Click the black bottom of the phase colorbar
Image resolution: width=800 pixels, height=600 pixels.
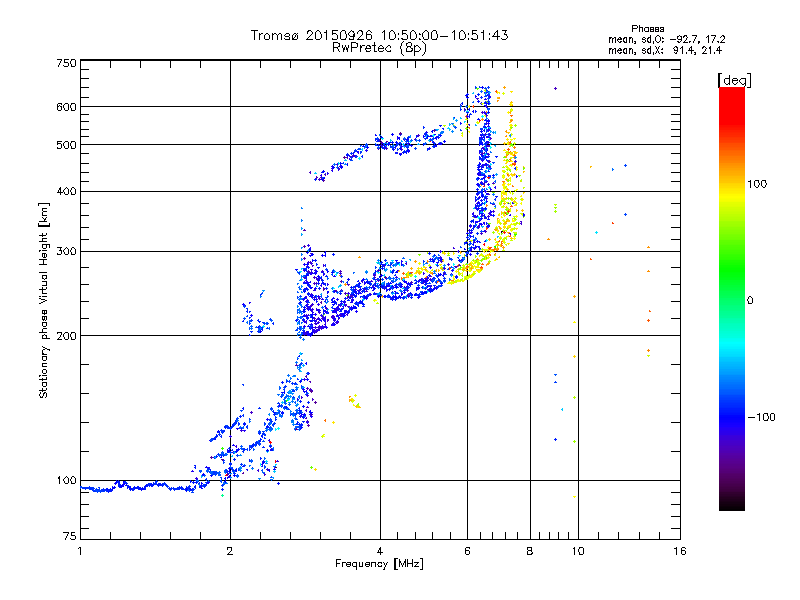732,503
